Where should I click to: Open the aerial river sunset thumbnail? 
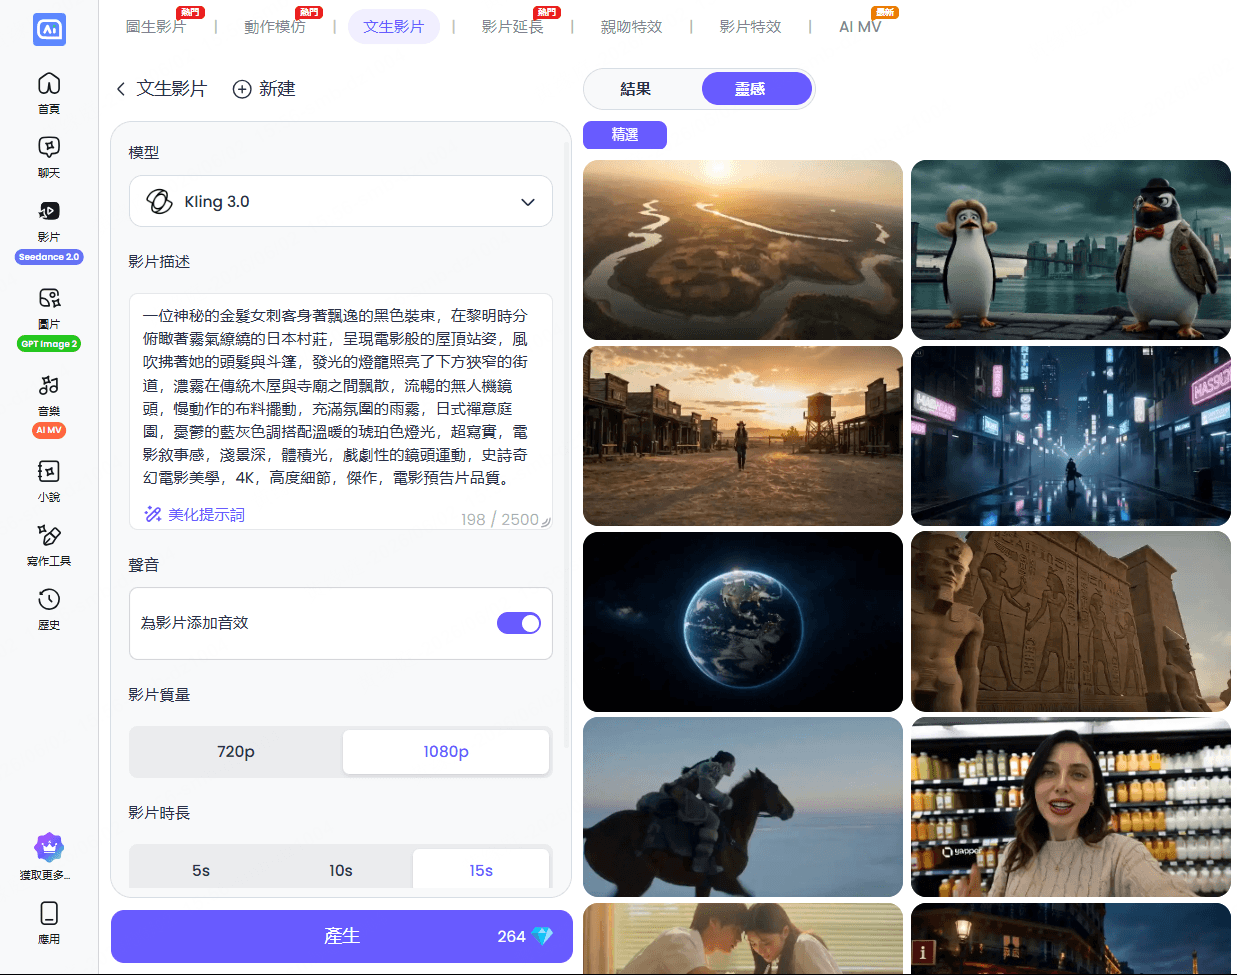(743, 250)
